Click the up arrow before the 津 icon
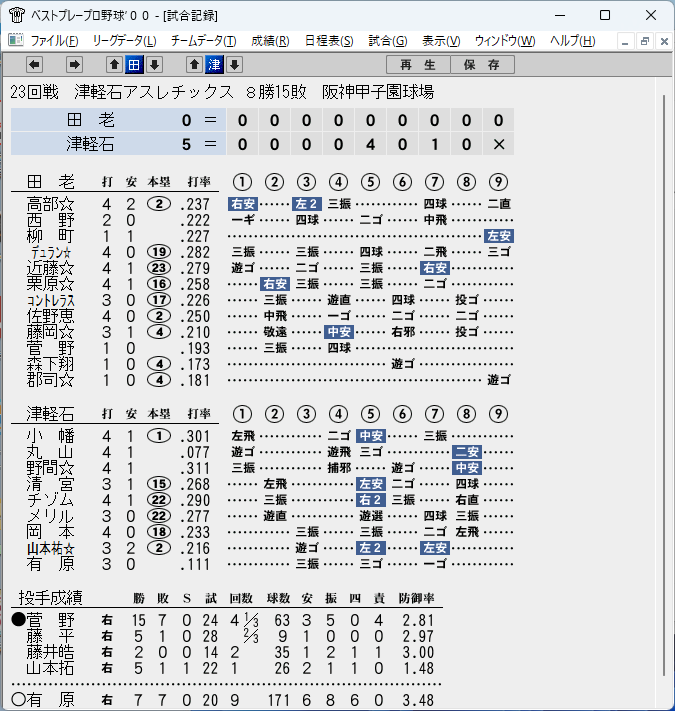This screenshot has height=711, width=675. pyautogui.click(x=194, y=65)
